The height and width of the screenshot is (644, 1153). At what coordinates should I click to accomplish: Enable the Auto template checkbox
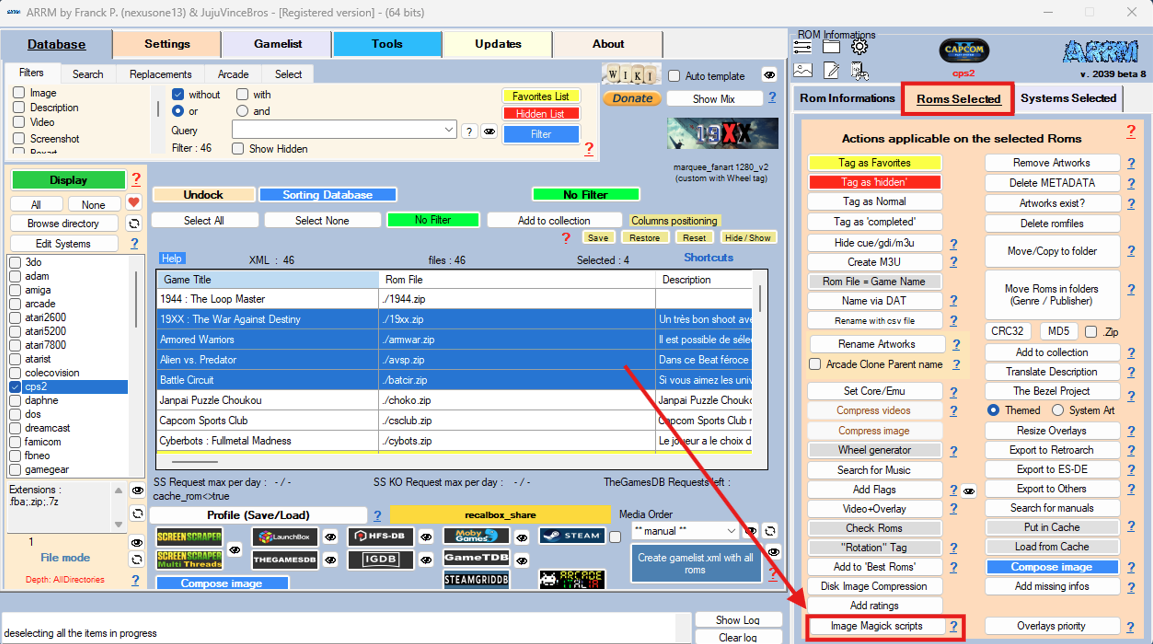[x=674, y=76]
